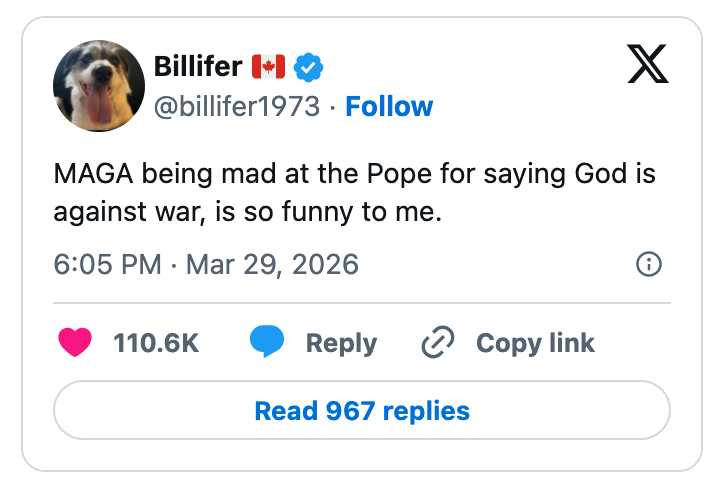Click the Follow link
The image size is (722, 494).
389,106
